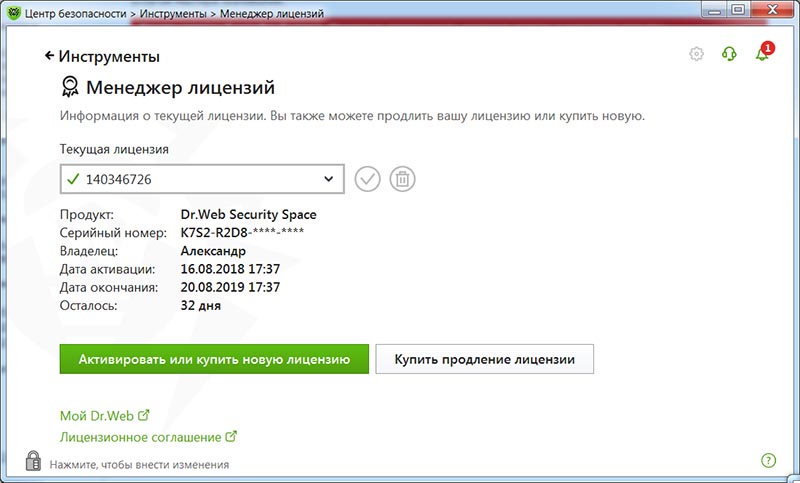
Task: Click owner name Александр
Action: click(x=213, y=251)
